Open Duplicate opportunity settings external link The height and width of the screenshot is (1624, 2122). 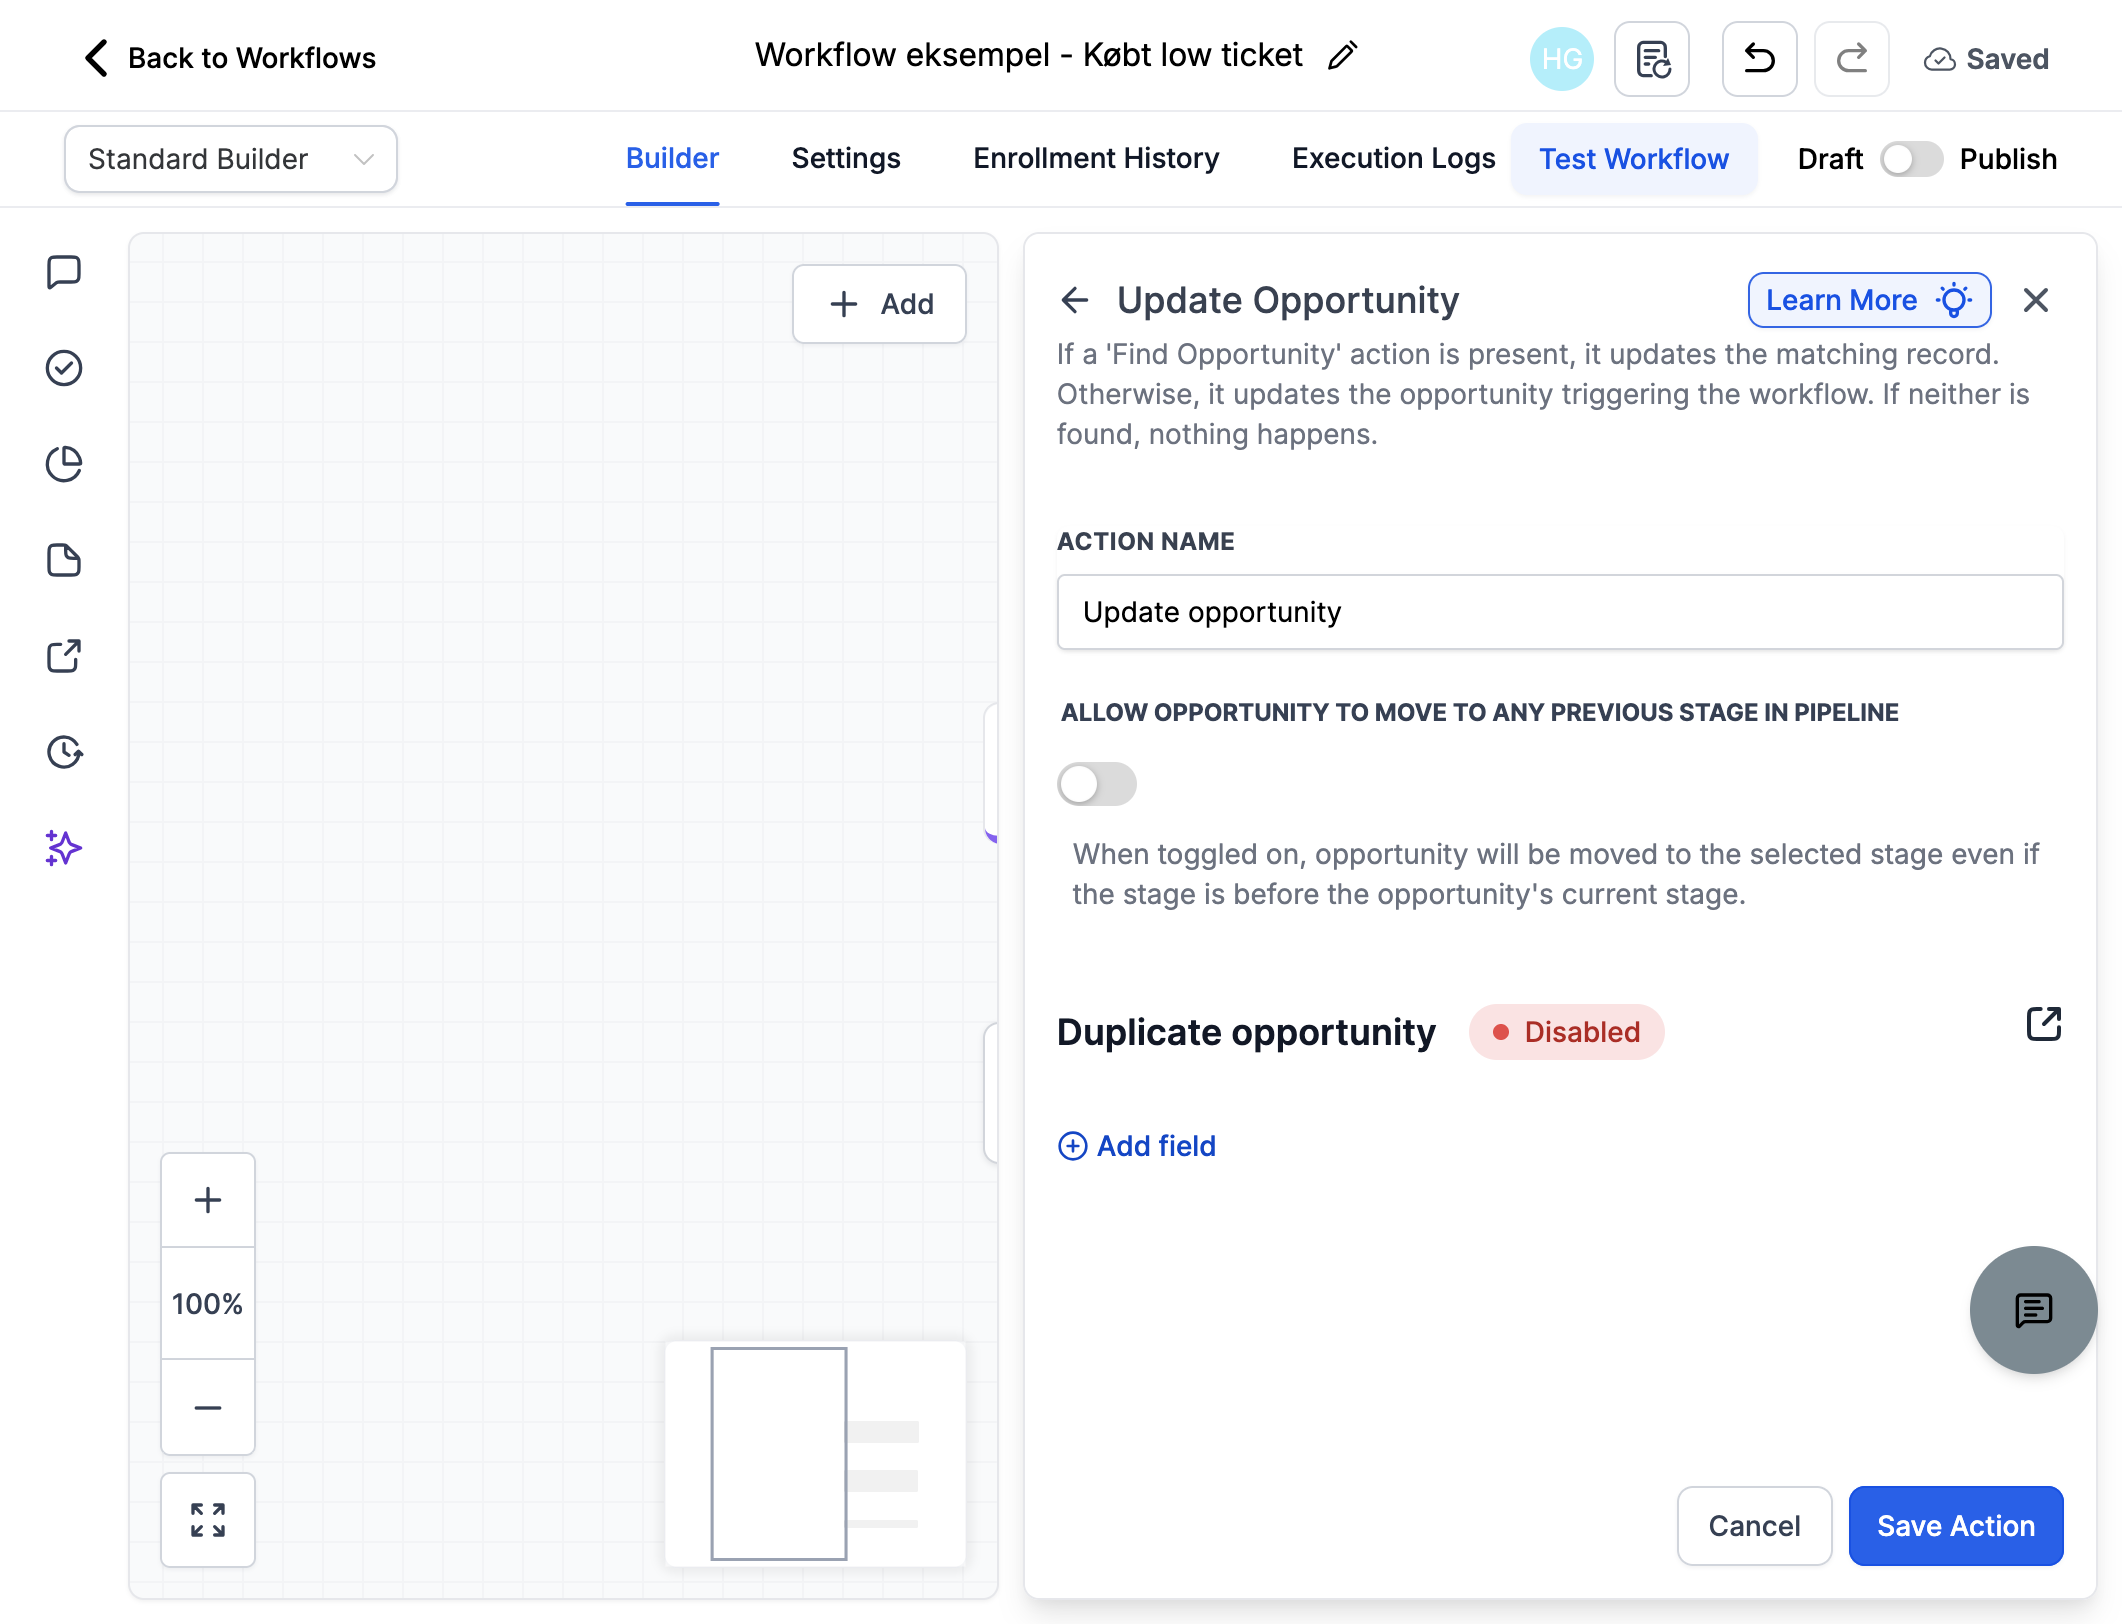[x=2043, y=1024]
